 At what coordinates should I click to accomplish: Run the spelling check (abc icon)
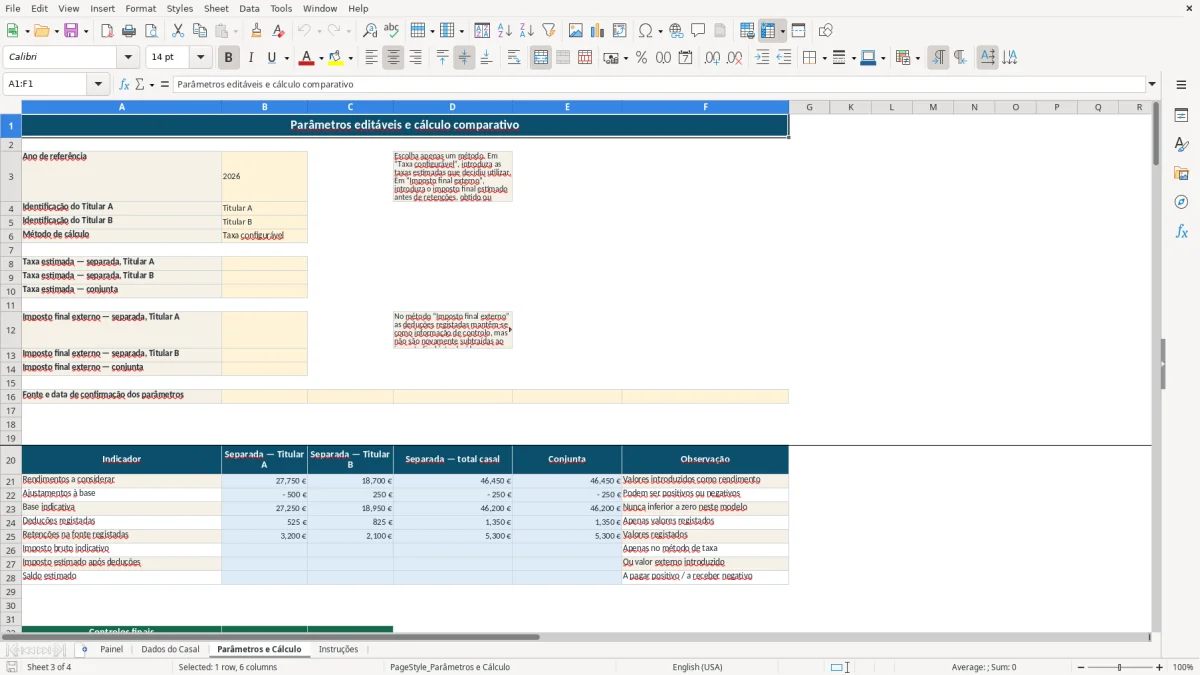392,31
